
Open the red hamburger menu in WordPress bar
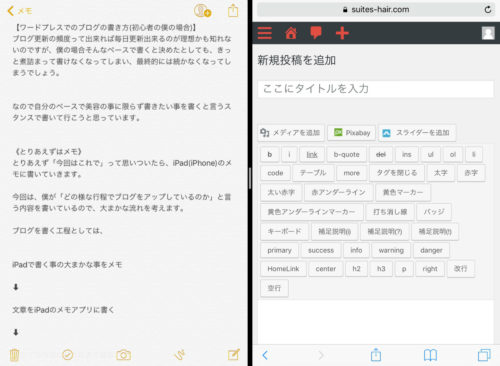(265, 33)
